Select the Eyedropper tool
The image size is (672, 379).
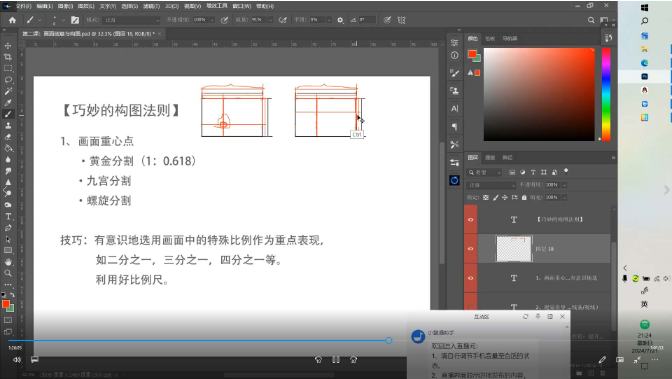click(8, 103)
